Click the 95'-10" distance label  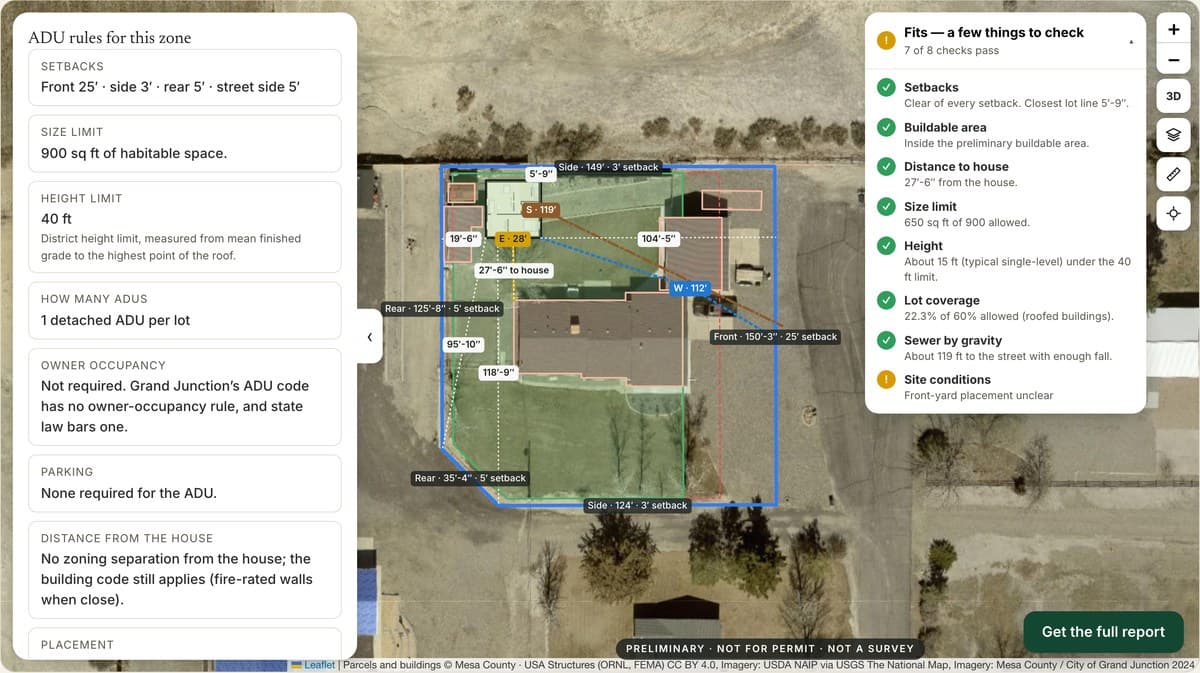click(x=464, y=344)
